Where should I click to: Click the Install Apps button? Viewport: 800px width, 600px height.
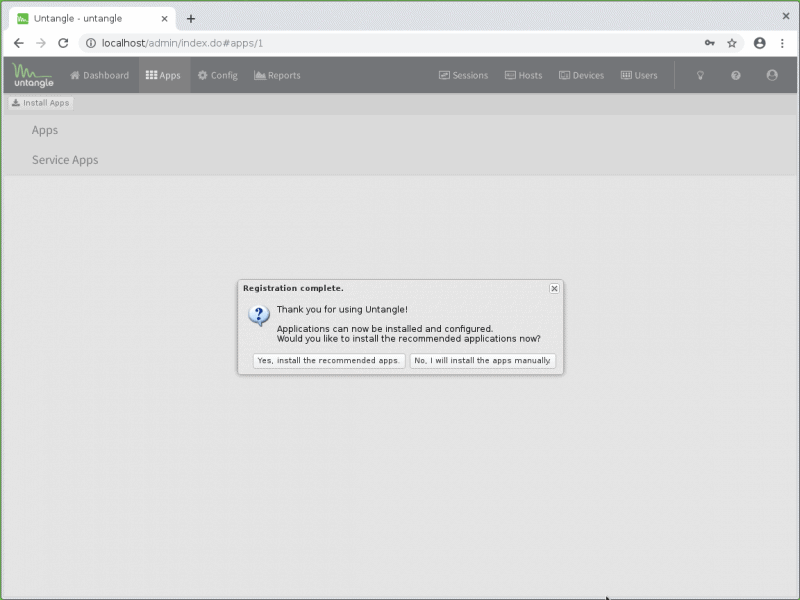pyautogui.click(x=40, y=102)
